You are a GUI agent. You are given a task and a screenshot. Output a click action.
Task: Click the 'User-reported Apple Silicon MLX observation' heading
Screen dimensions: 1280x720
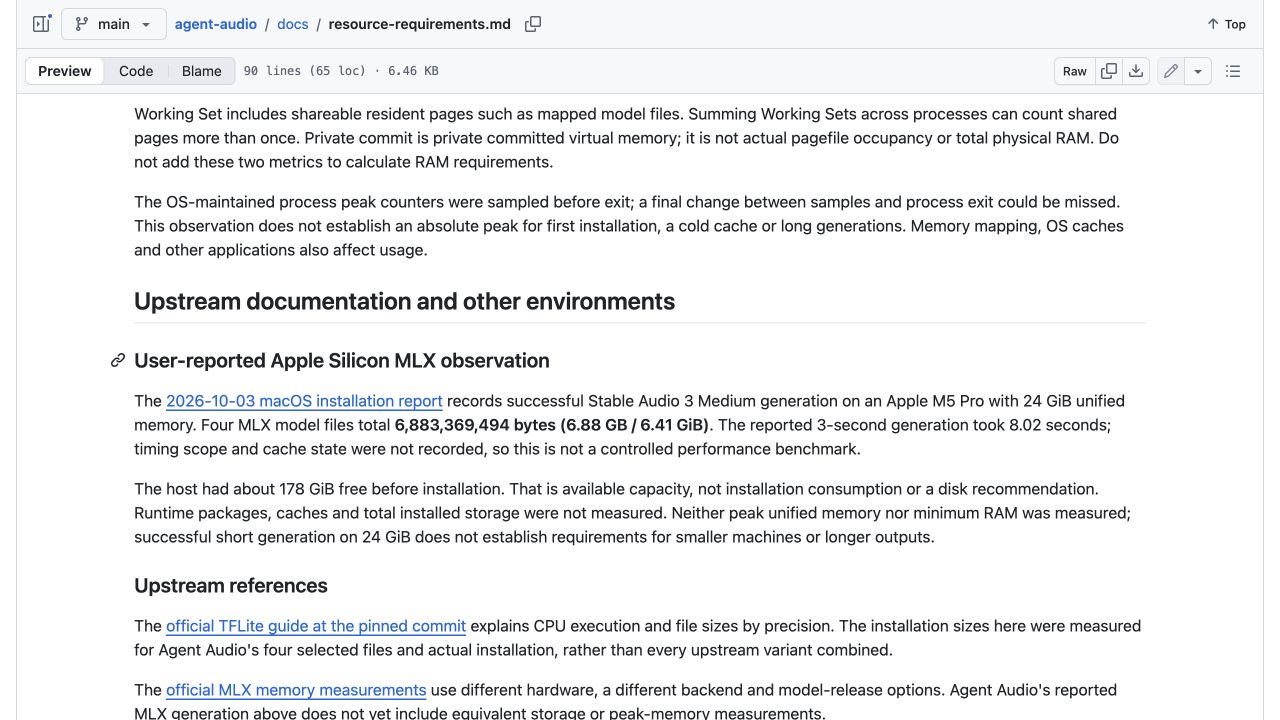342,361
